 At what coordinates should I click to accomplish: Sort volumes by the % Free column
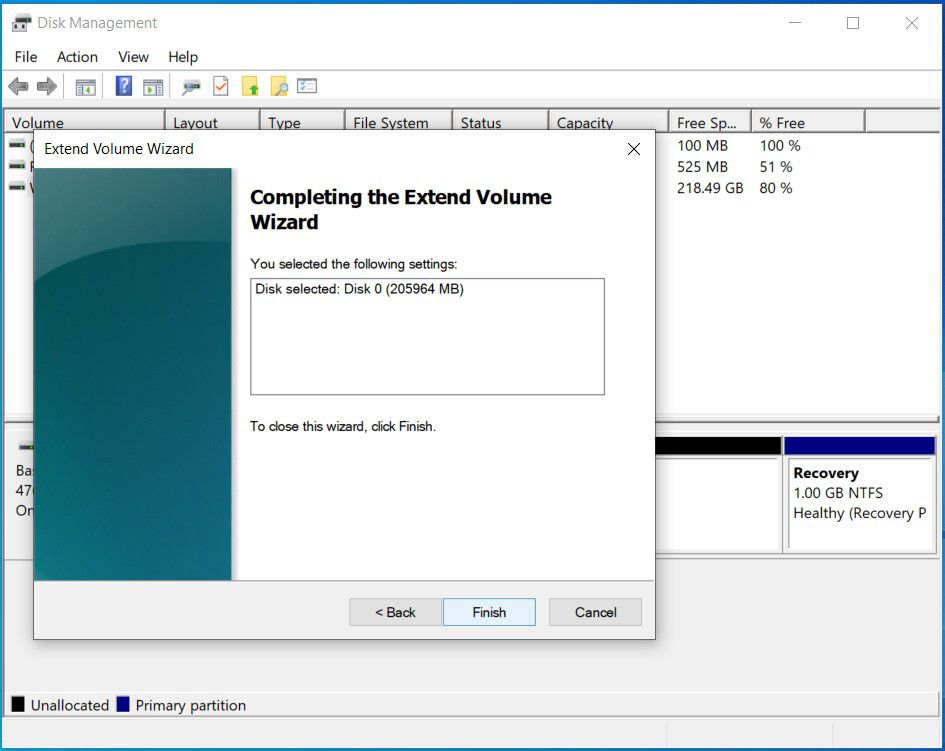tap(806, 123)
